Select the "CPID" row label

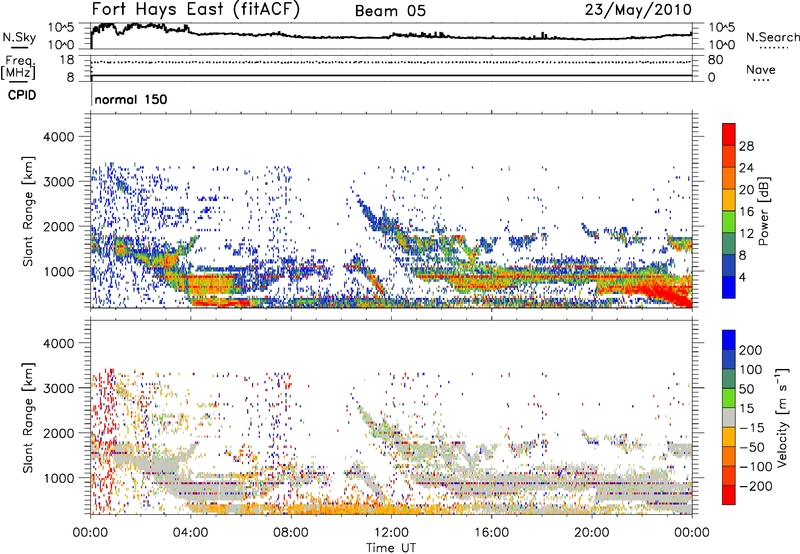tap(22, 95)
